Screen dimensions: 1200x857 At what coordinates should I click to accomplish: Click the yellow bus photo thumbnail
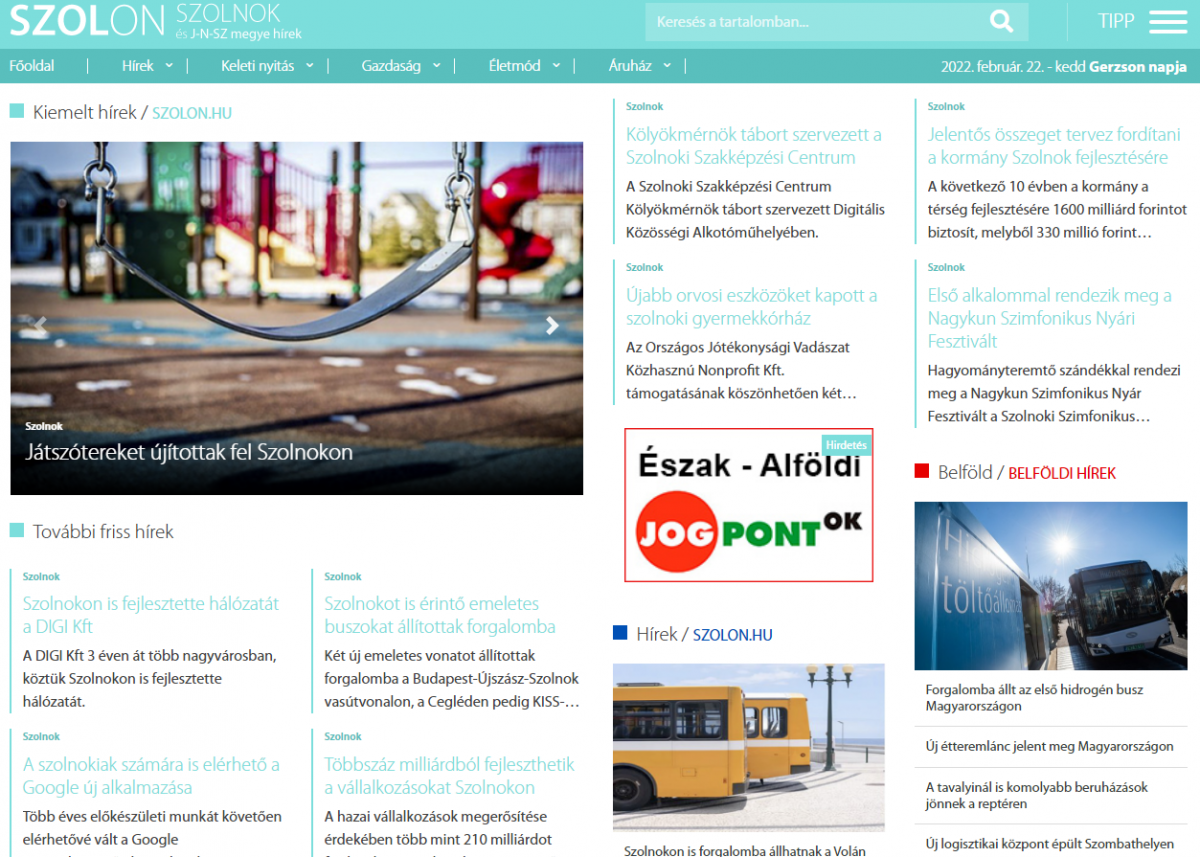(748, 747)
